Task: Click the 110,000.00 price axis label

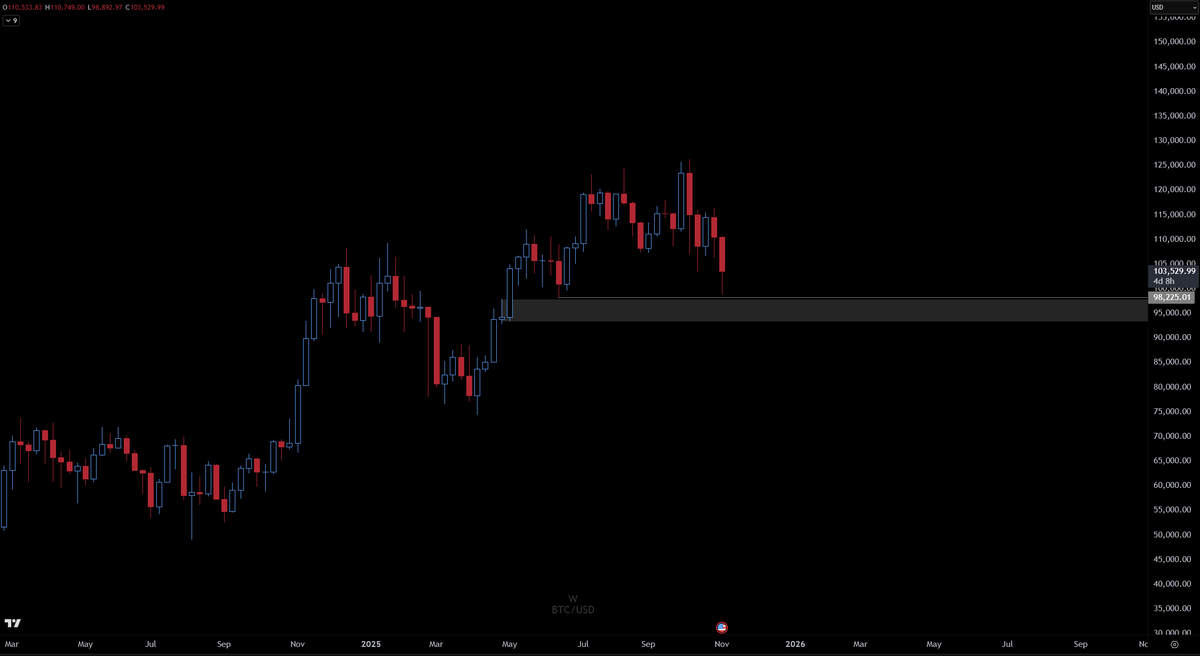Action: click(x=1175, y=239)
